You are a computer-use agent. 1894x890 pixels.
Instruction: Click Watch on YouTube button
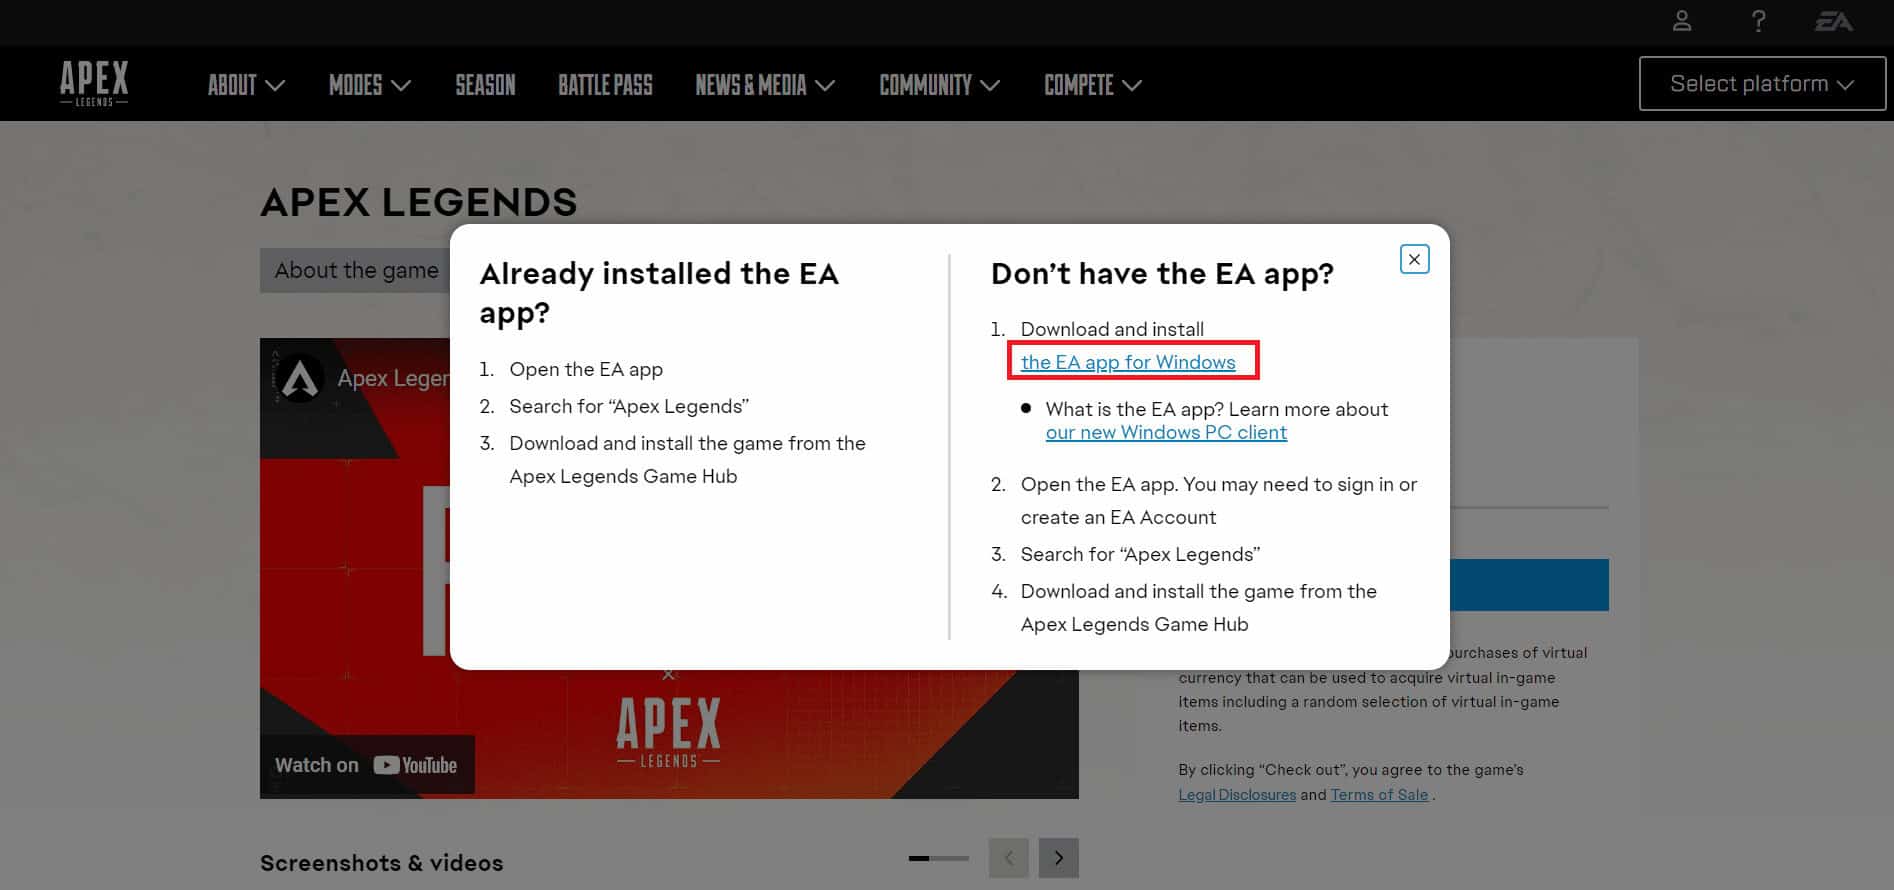[367, 765]
